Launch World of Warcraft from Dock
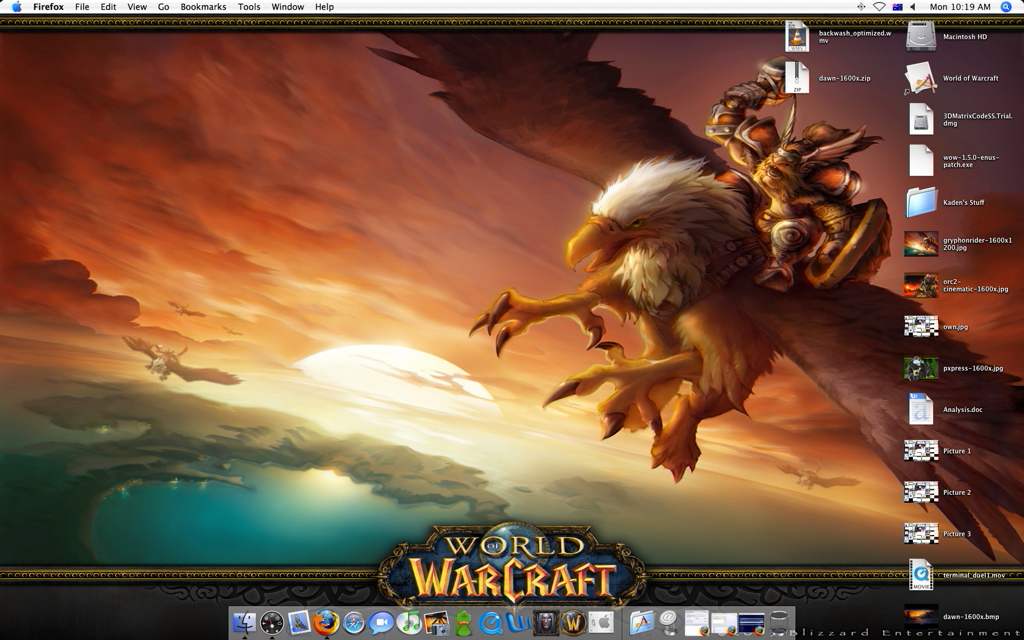This screenshot has width=1024, height=640. pos(573,622)
